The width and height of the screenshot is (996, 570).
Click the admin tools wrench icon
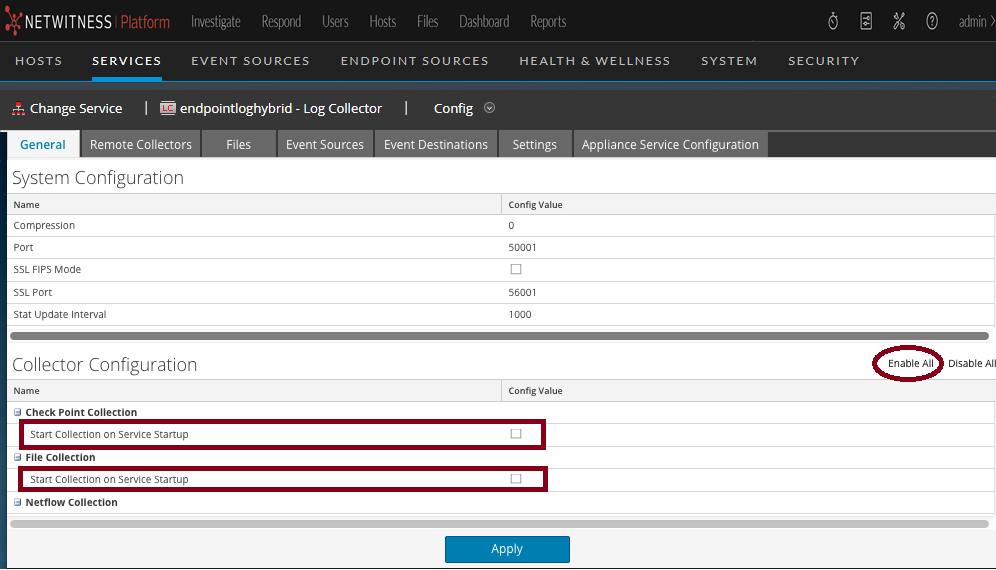[899, 21]
